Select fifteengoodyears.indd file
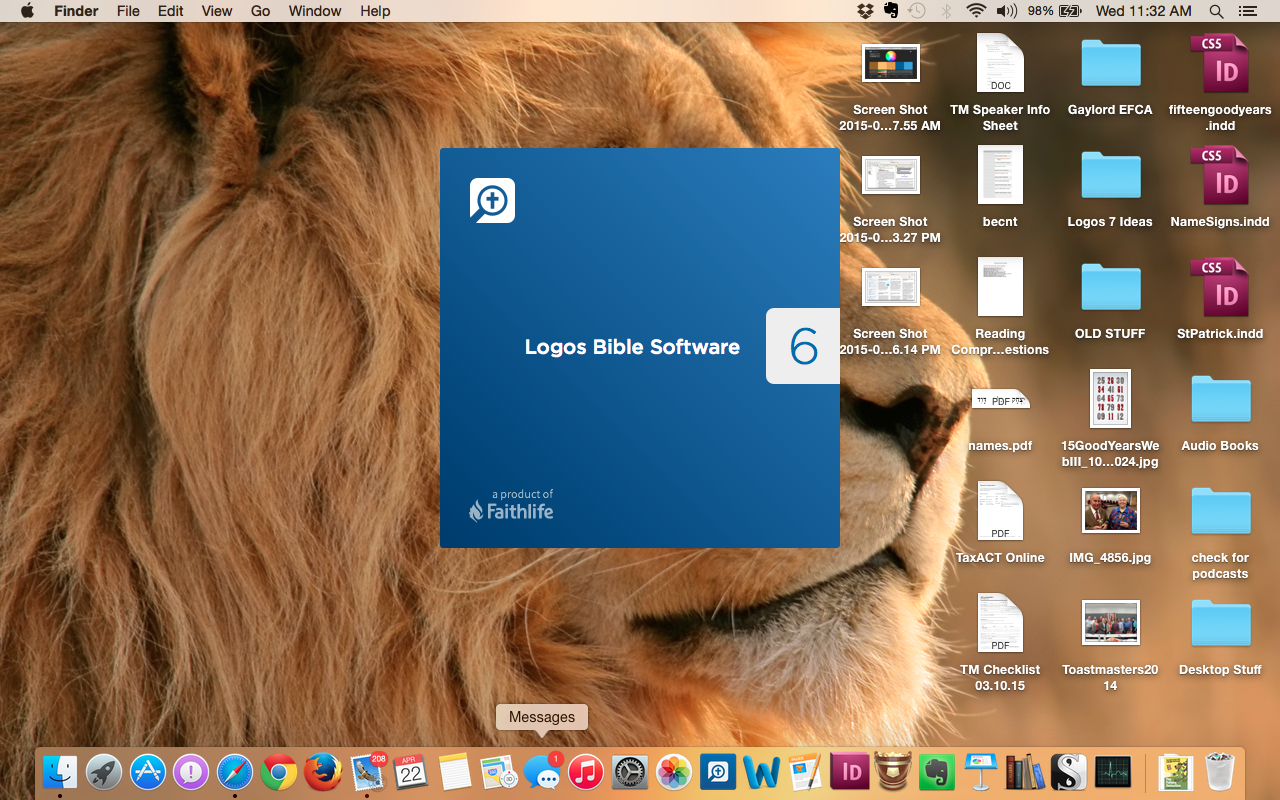This screenshot has width=1280, height=800. [1220, 64]
